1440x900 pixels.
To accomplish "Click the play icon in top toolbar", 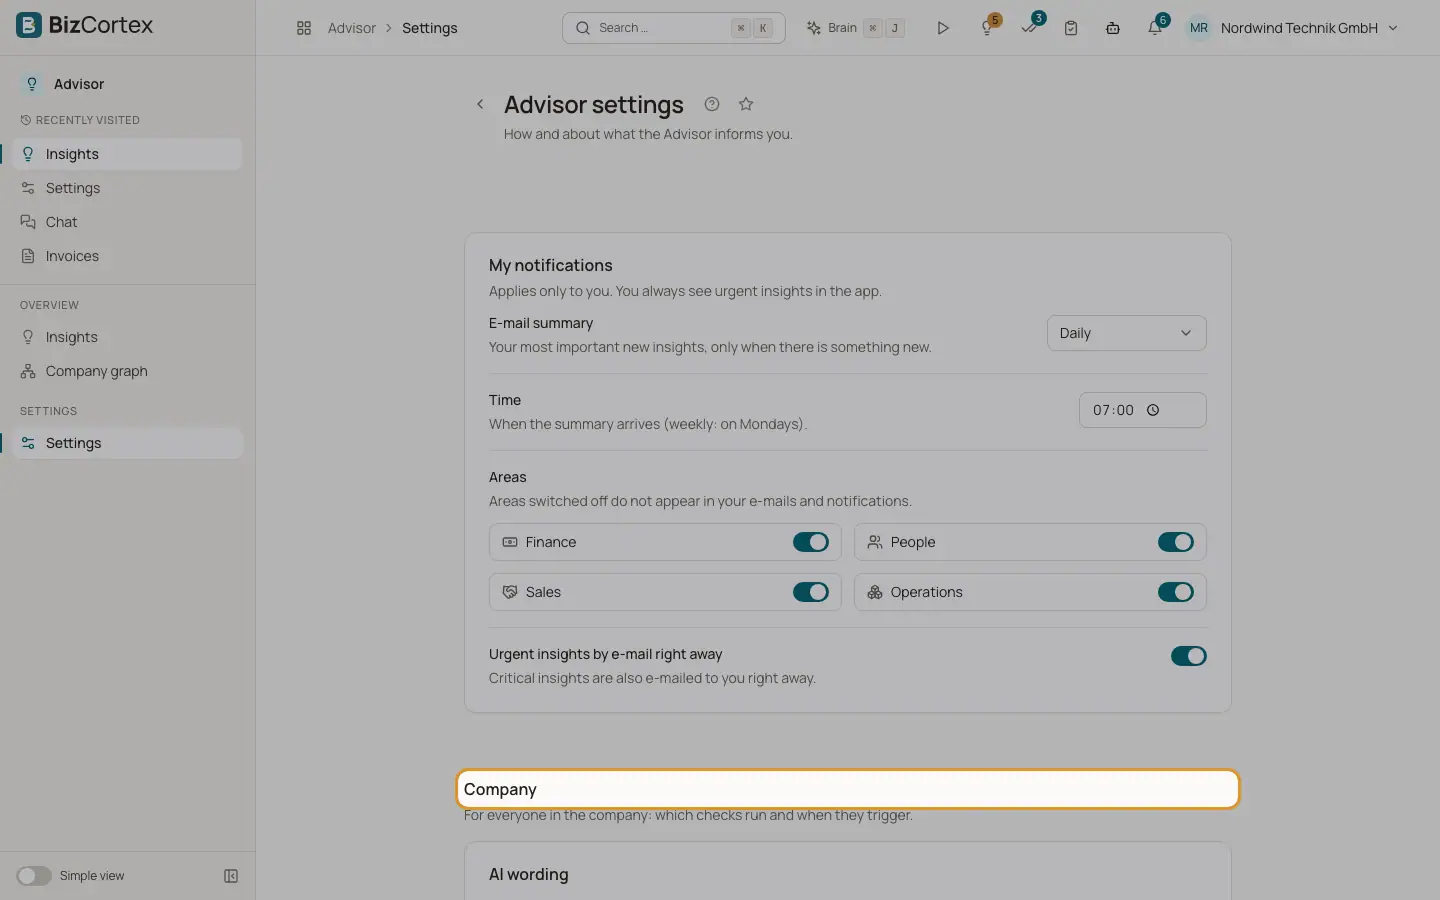I will click(x=942, y=28).
